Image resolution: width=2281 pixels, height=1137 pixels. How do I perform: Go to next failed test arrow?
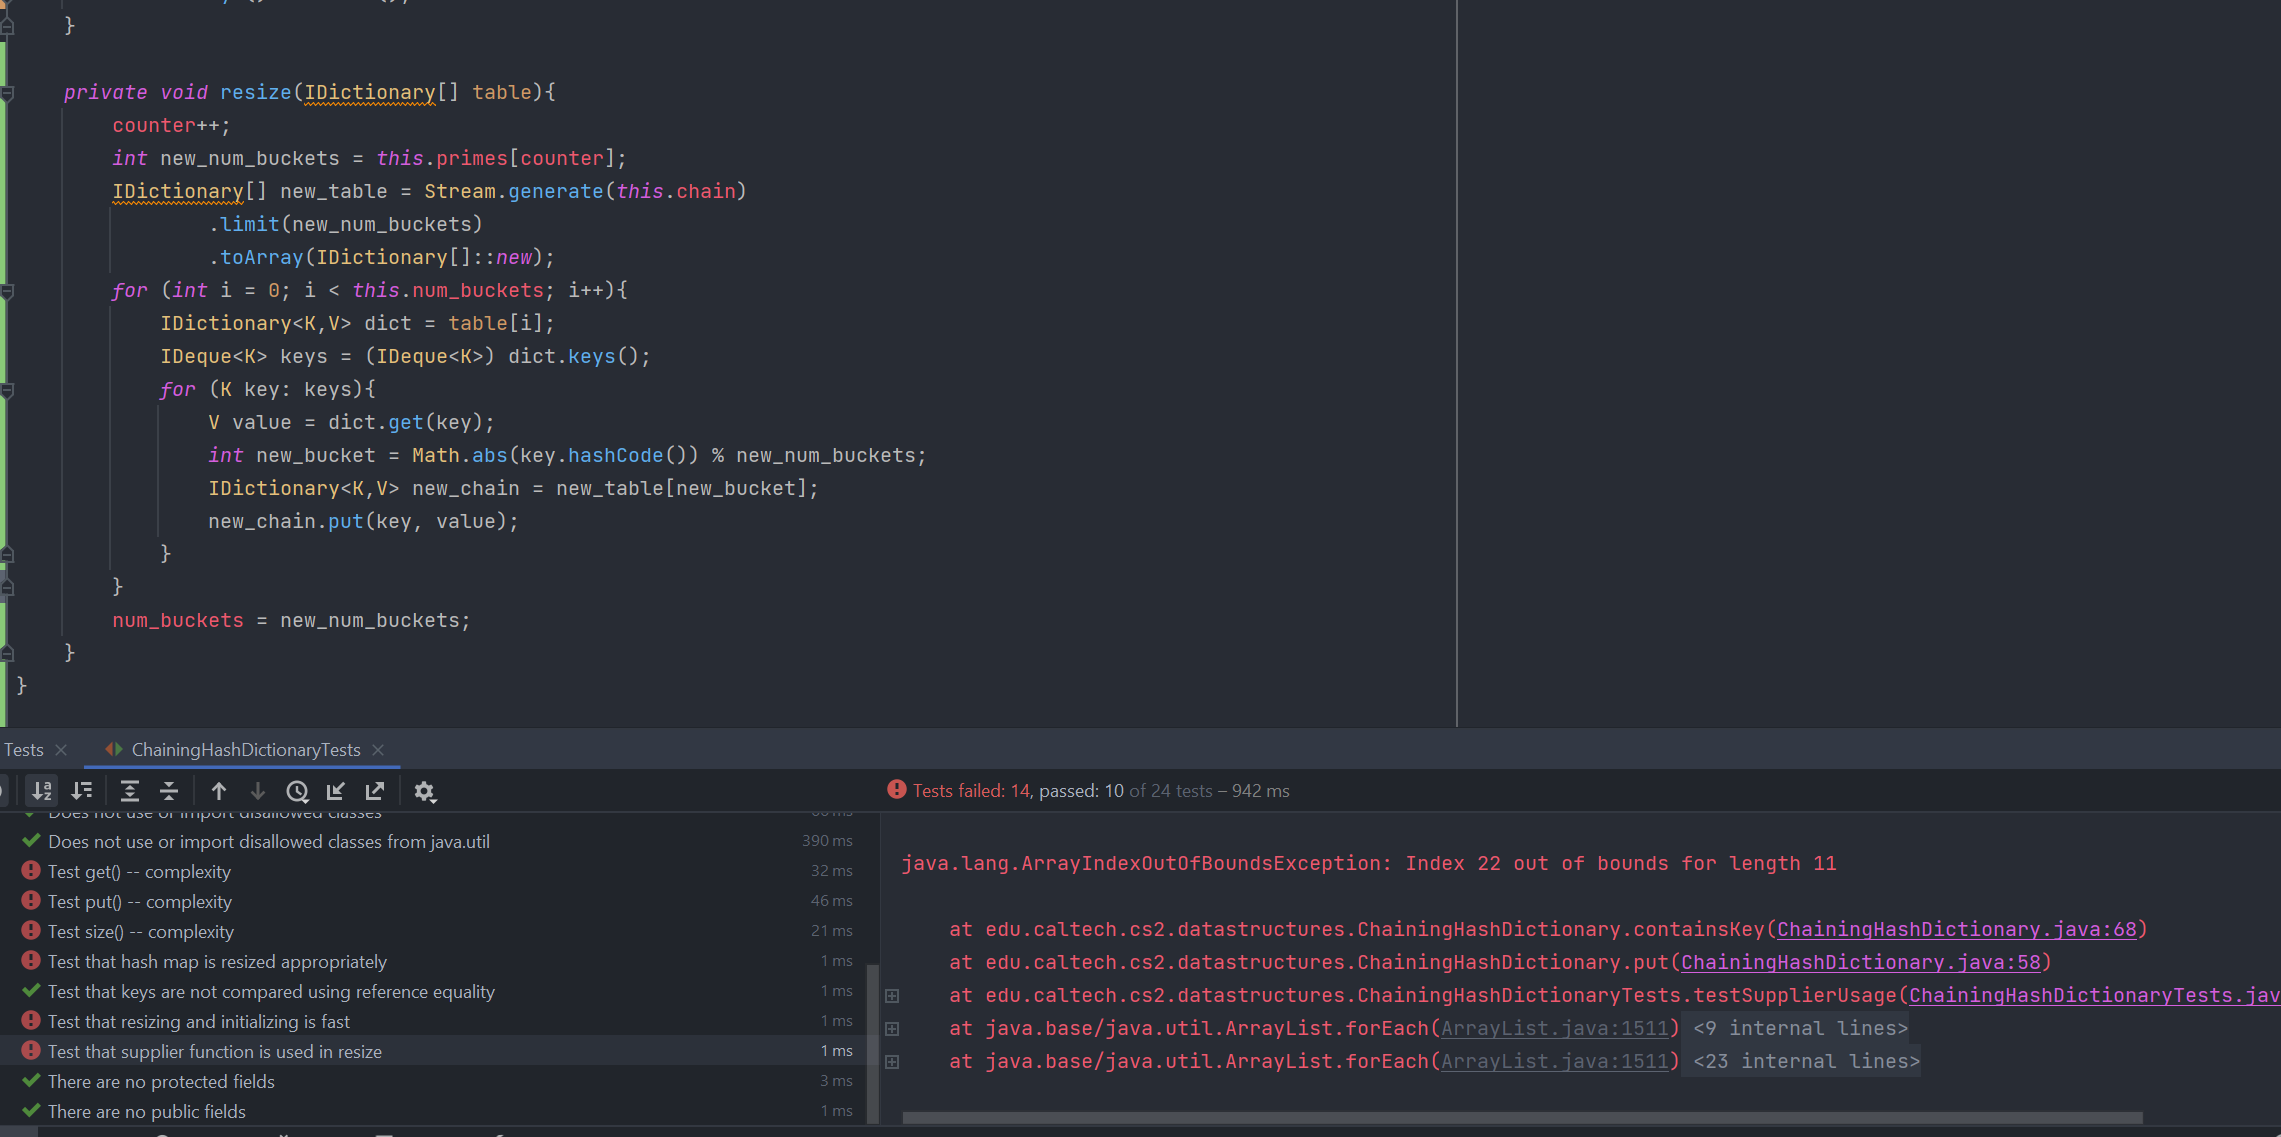pos(258,791)
